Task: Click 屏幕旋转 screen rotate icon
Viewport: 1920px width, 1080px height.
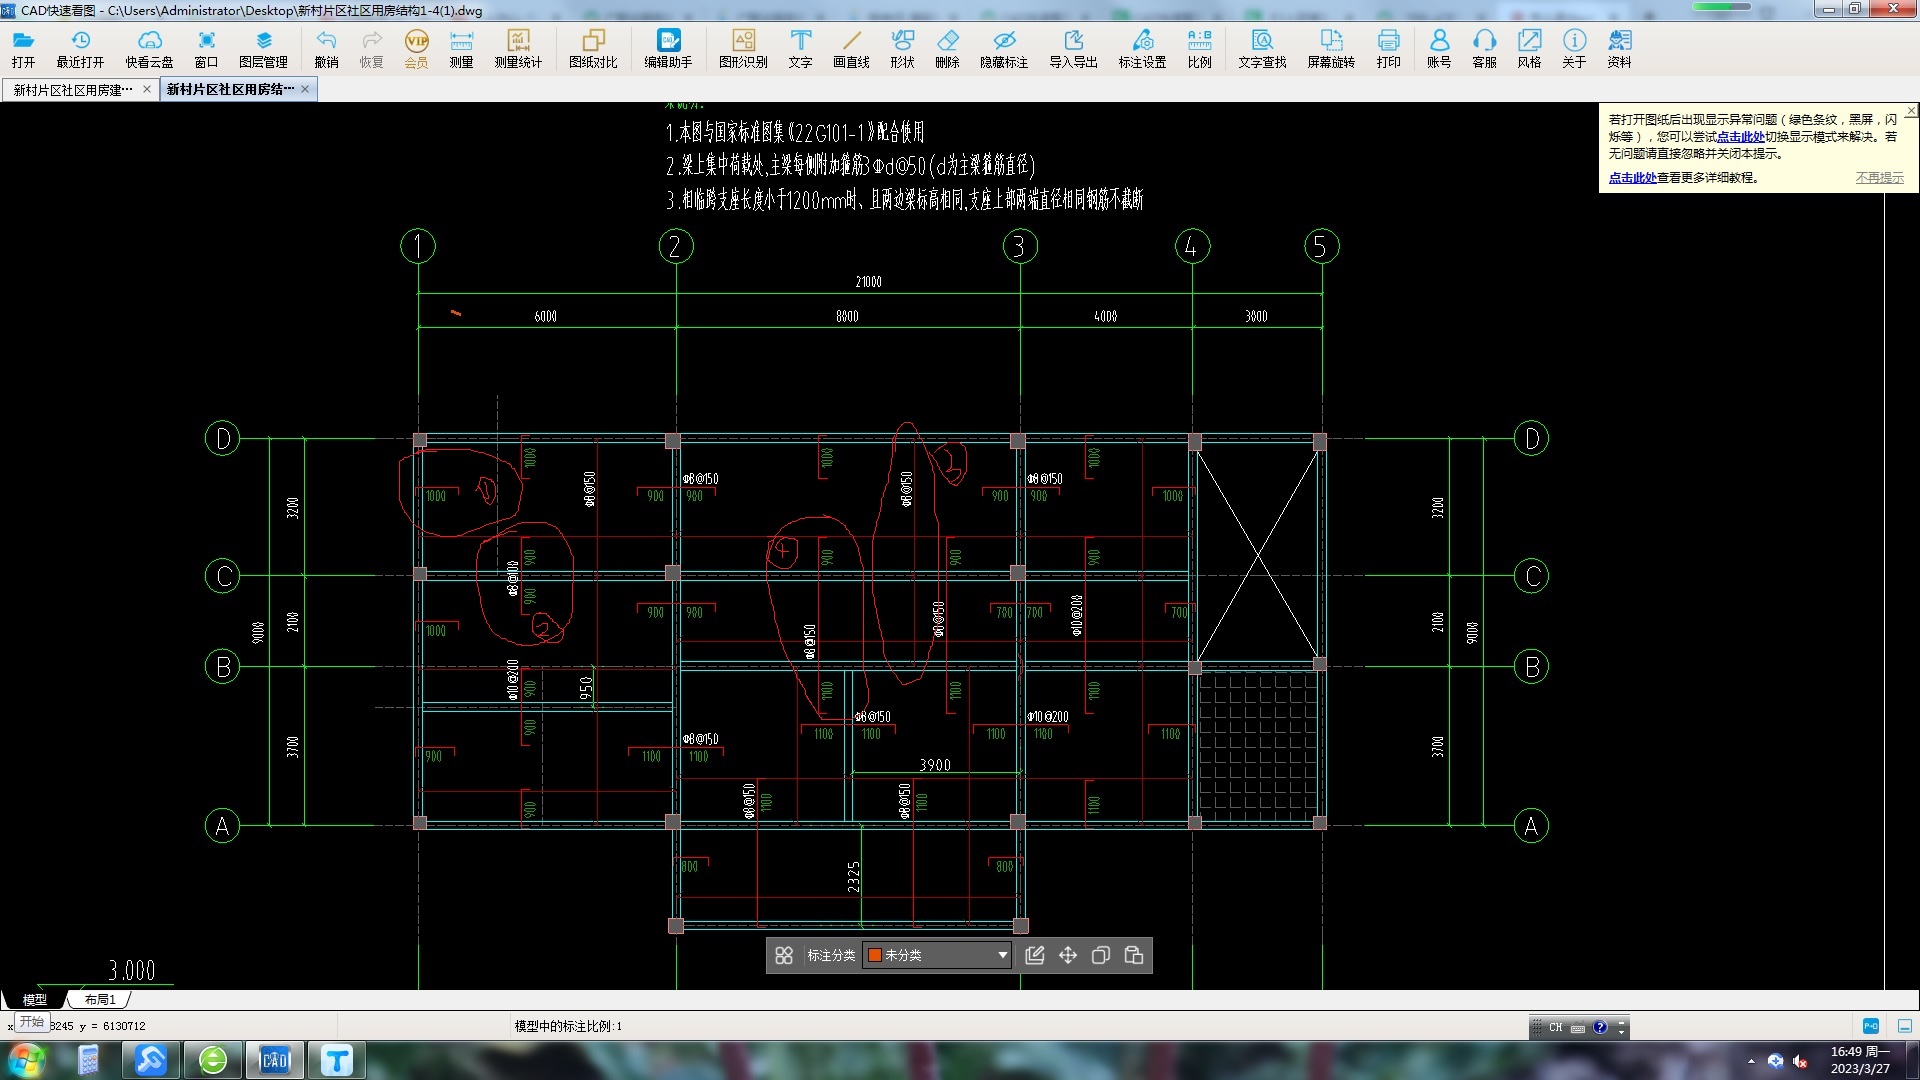Action: tap(1331, 48)
